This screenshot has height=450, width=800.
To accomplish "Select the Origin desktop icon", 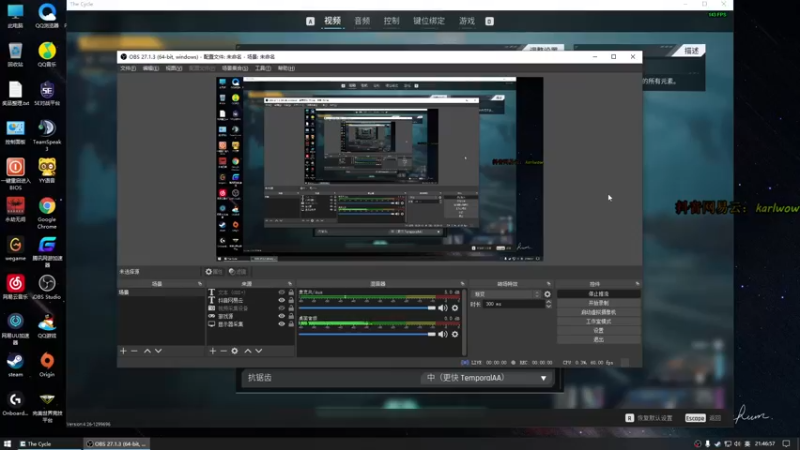I will click(47, 365).
